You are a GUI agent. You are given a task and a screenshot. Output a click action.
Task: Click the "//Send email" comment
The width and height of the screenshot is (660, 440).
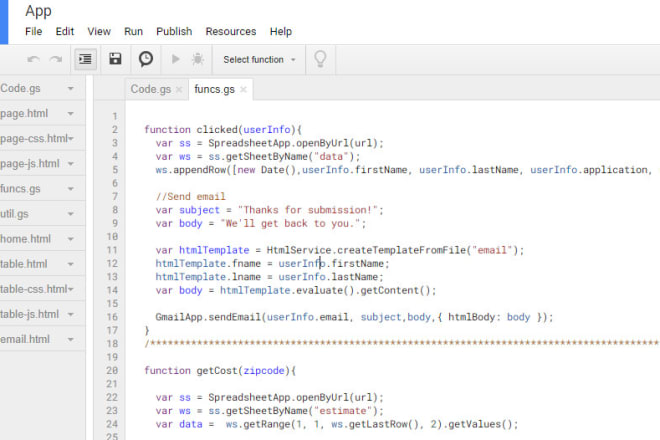tap(190, 197)
